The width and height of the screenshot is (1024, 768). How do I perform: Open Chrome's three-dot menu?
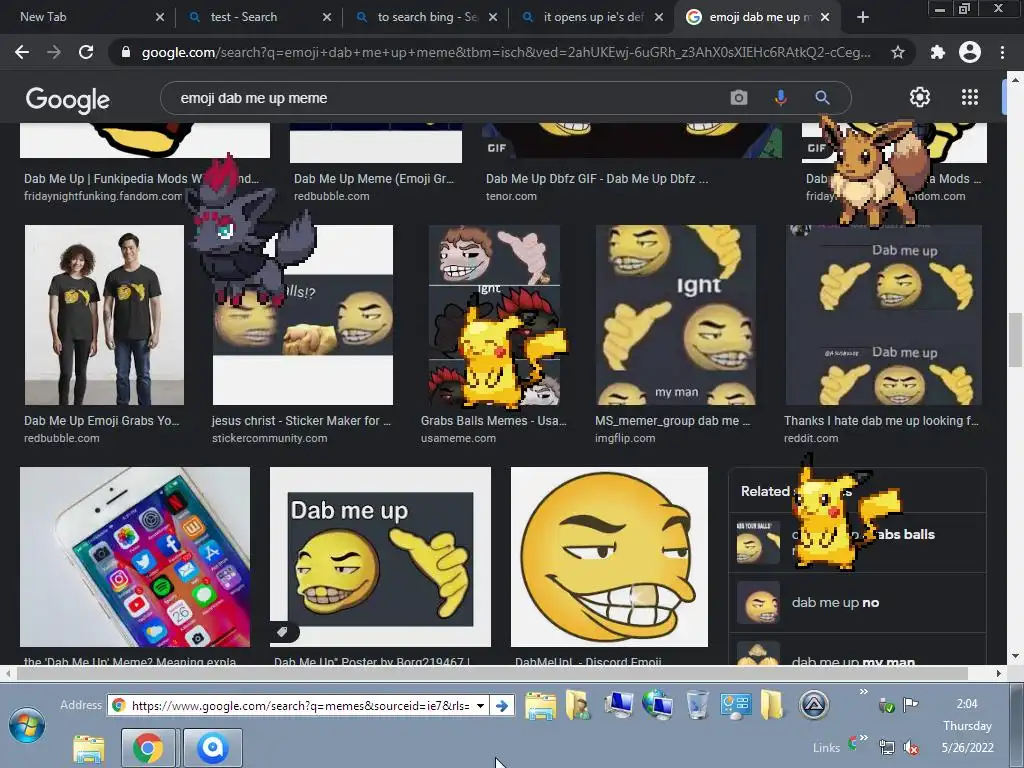coord(1002,52)
